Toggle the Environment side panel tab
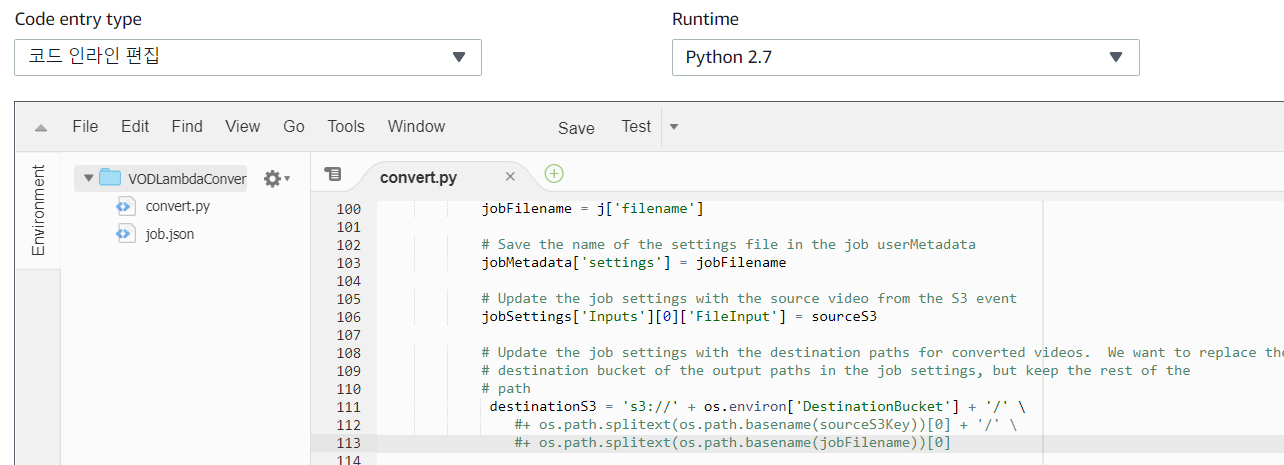 (38, 210)
